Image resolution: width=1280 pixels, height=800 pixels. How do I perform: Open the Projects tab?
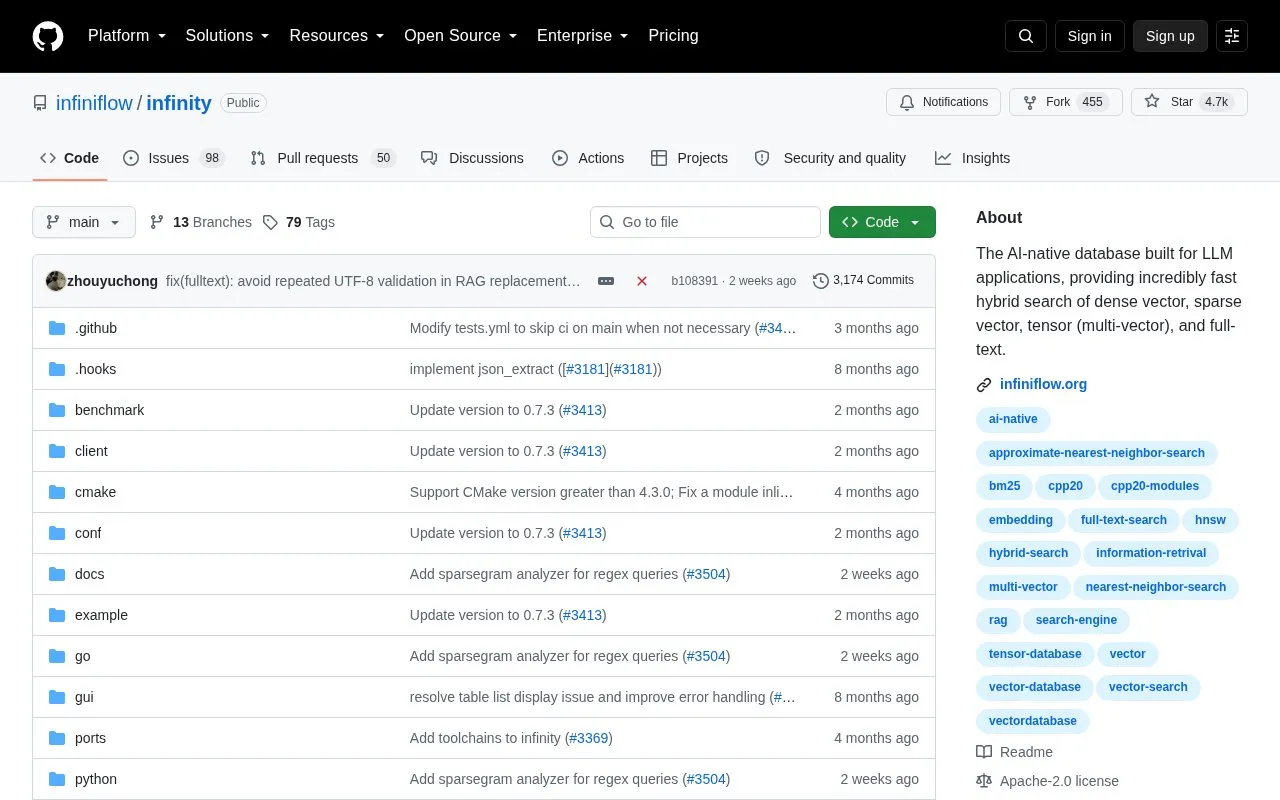coord(689,158)
